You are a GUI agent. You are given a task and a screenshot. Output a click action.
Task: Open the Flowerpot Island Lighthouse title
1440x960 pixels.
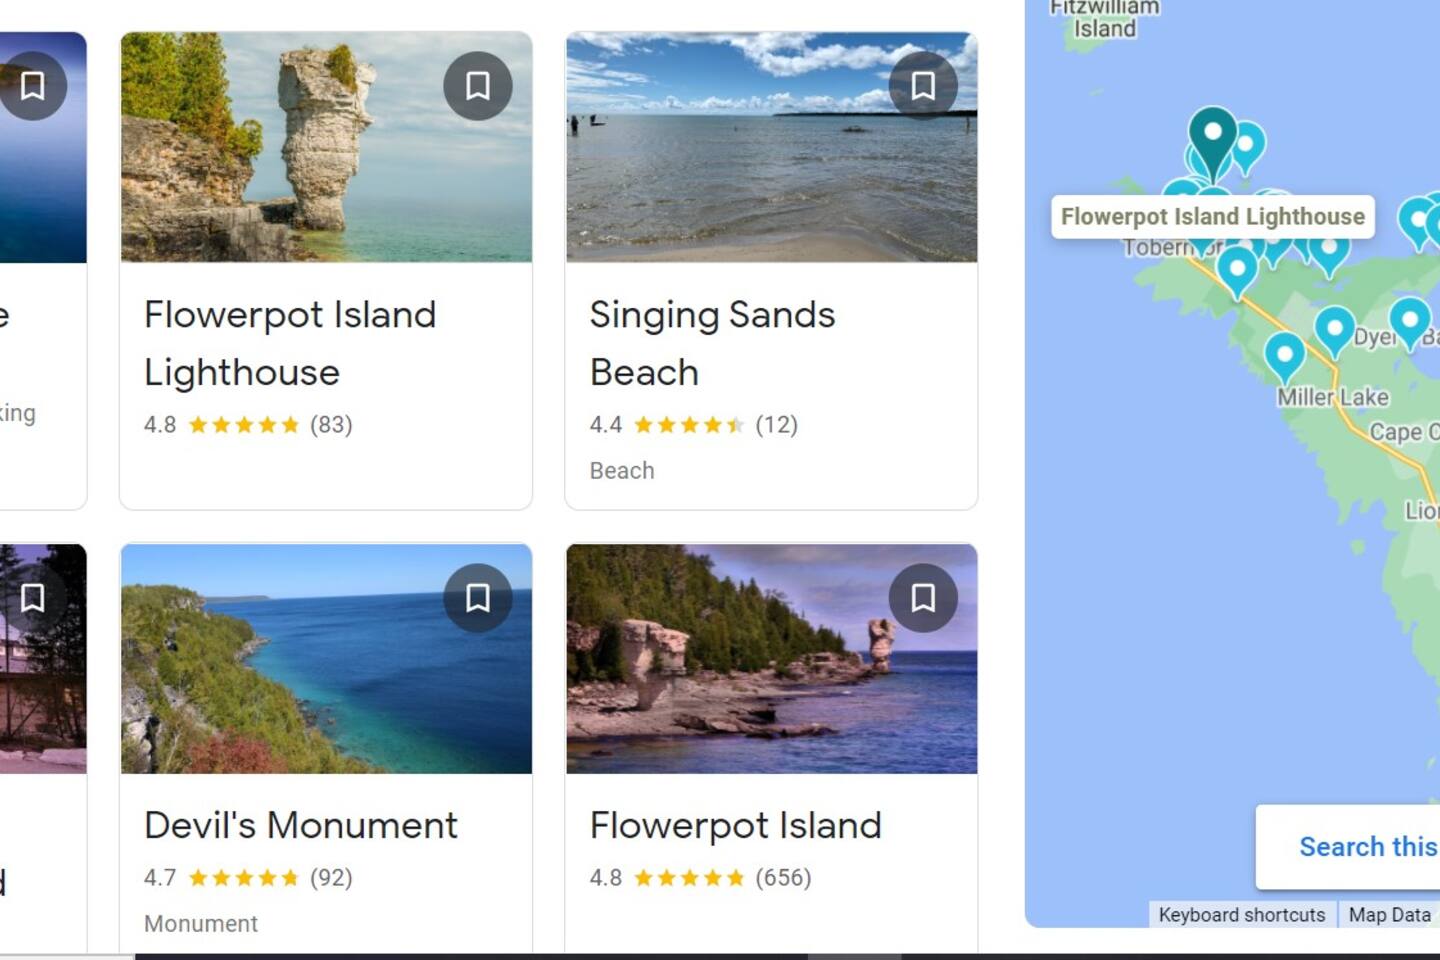click(x=290, y=343)
